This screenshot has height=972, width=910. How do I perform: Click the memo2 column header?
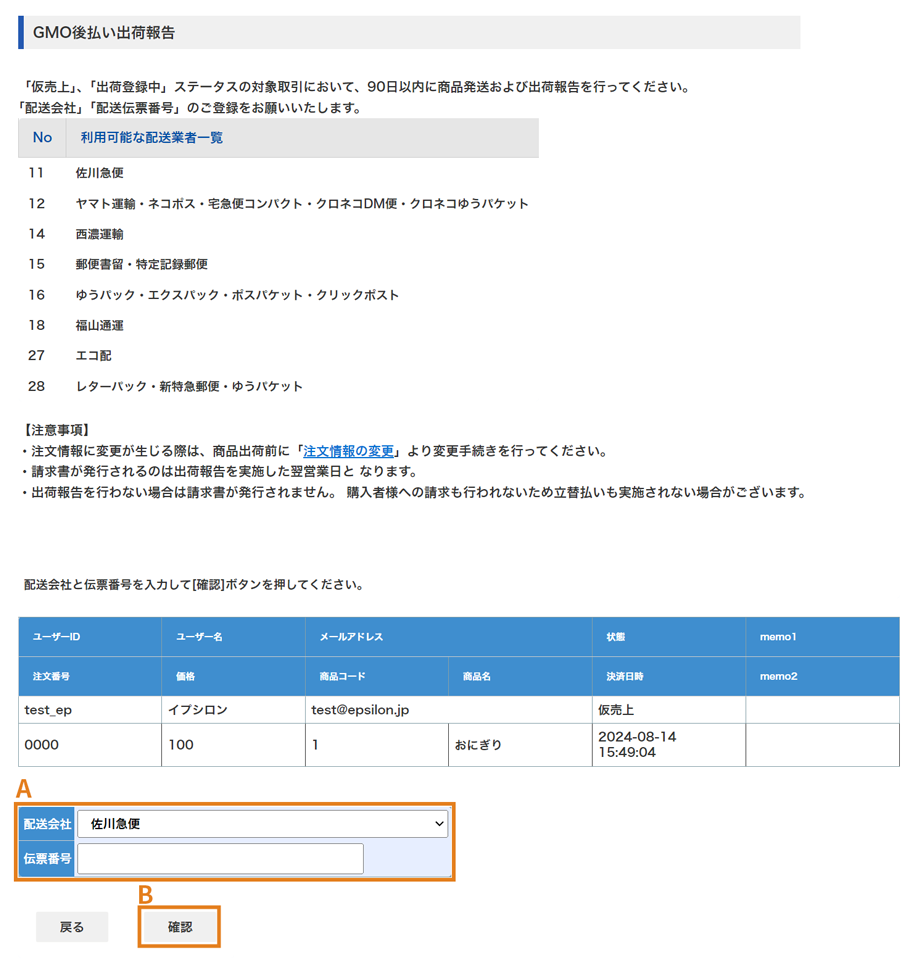coord(823,676)
